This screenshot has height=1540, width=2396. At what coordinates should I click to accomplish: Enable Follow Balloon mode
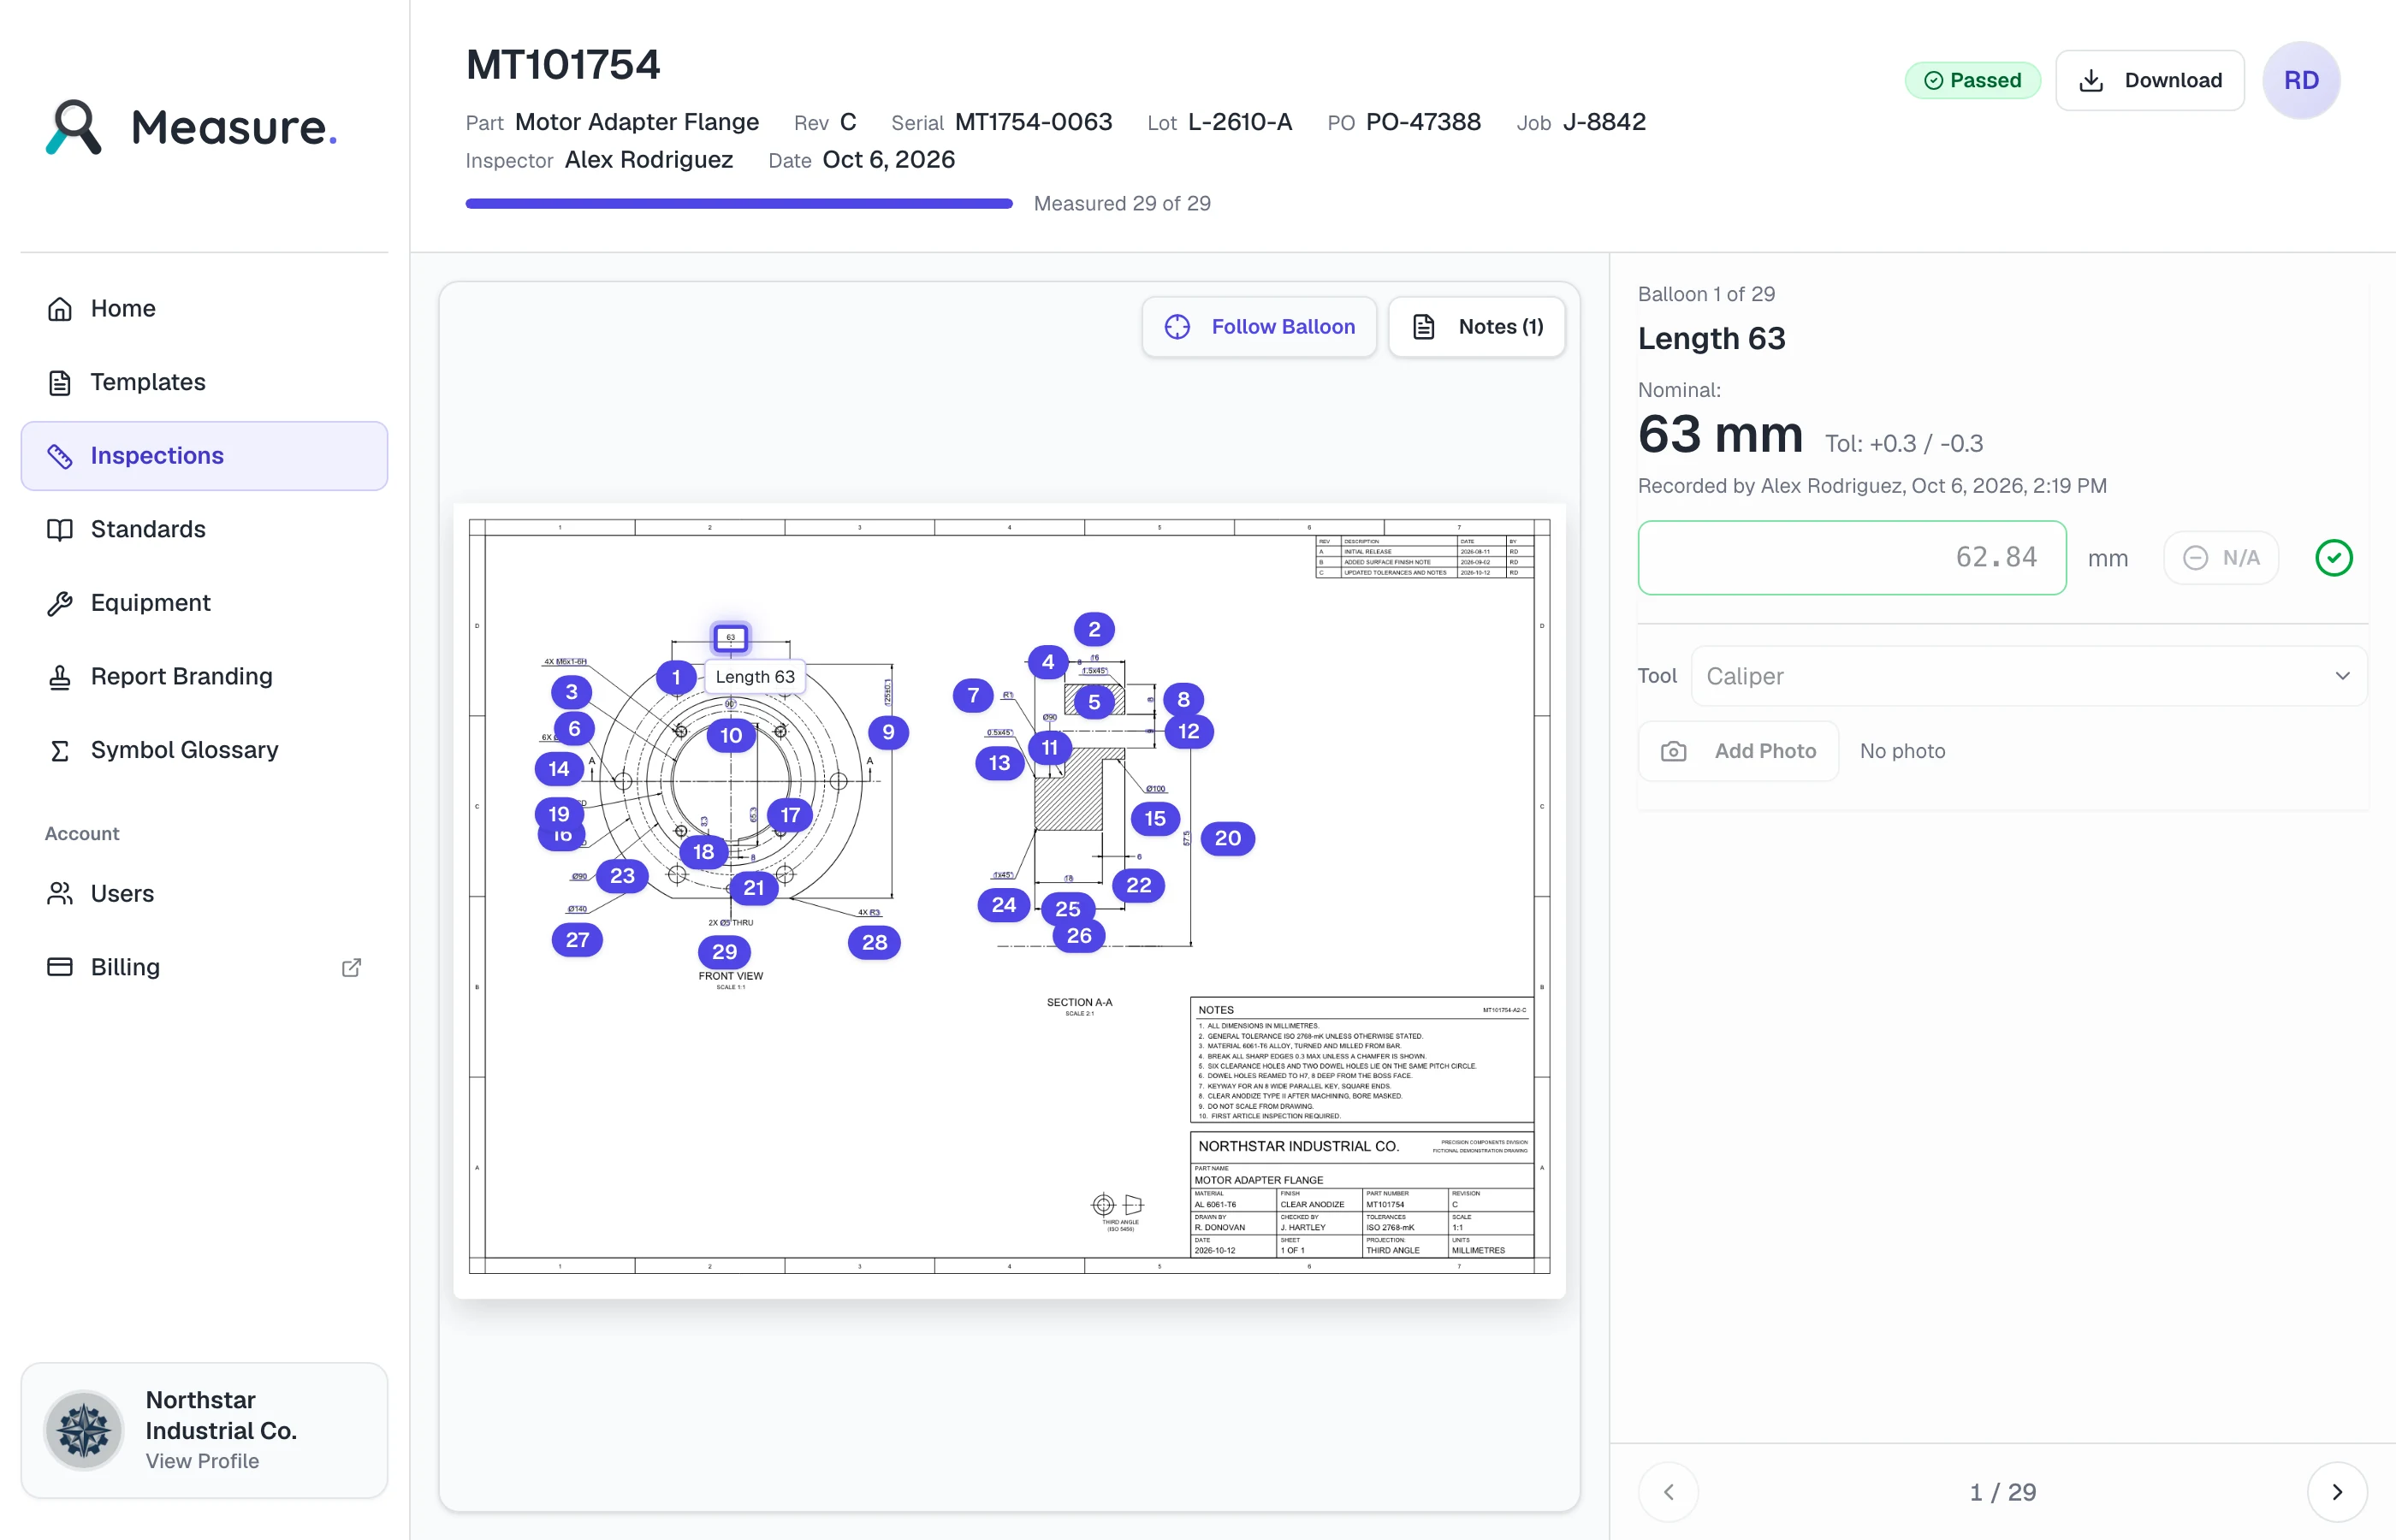1259,327
